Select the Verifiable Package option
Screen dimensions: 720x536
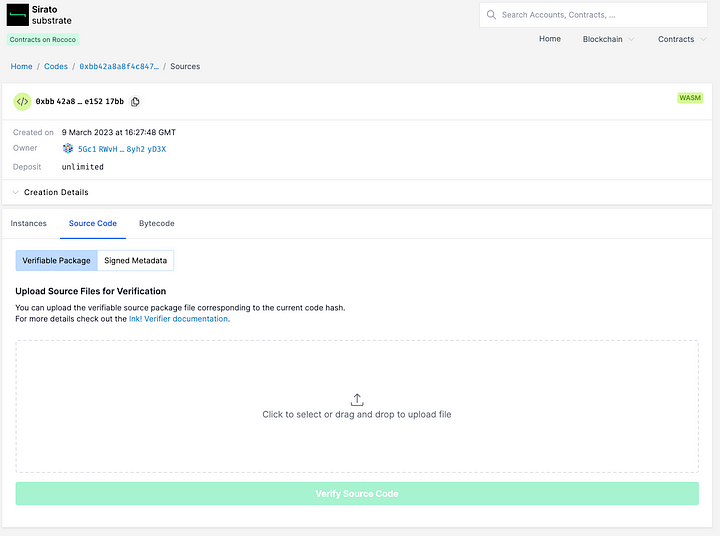[57, 261]
